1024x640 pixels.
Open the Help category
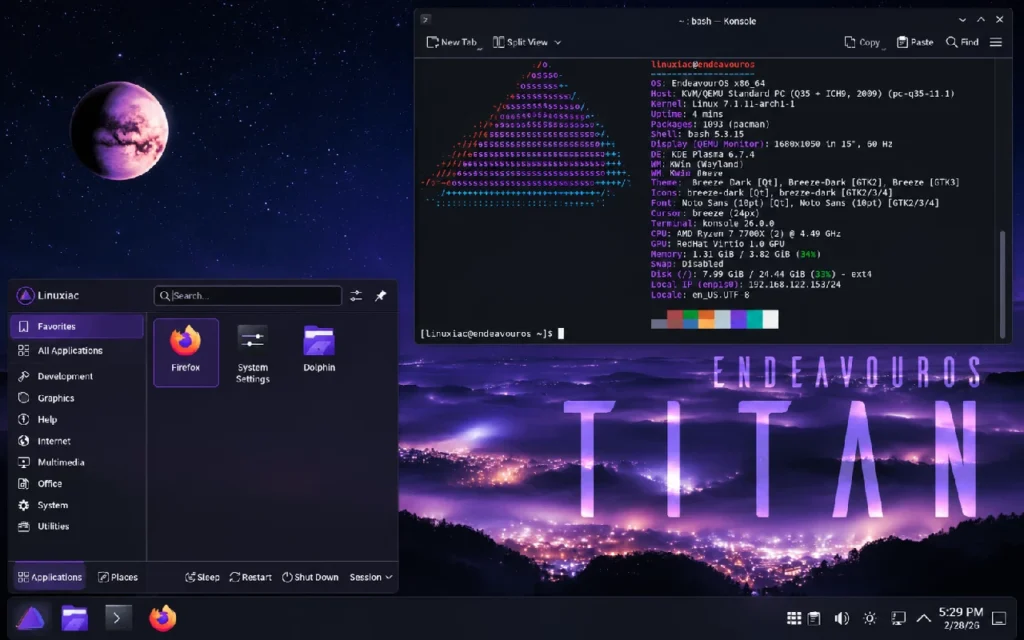coord(76,419)
